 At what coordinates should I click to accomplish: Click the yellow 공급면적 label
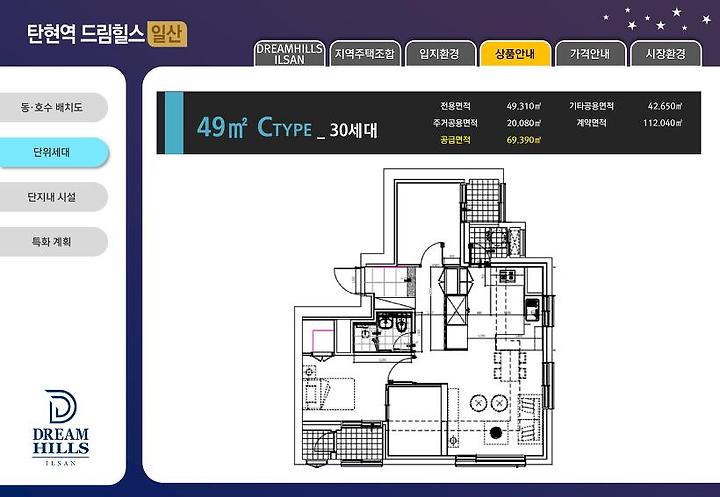point(455,140)
